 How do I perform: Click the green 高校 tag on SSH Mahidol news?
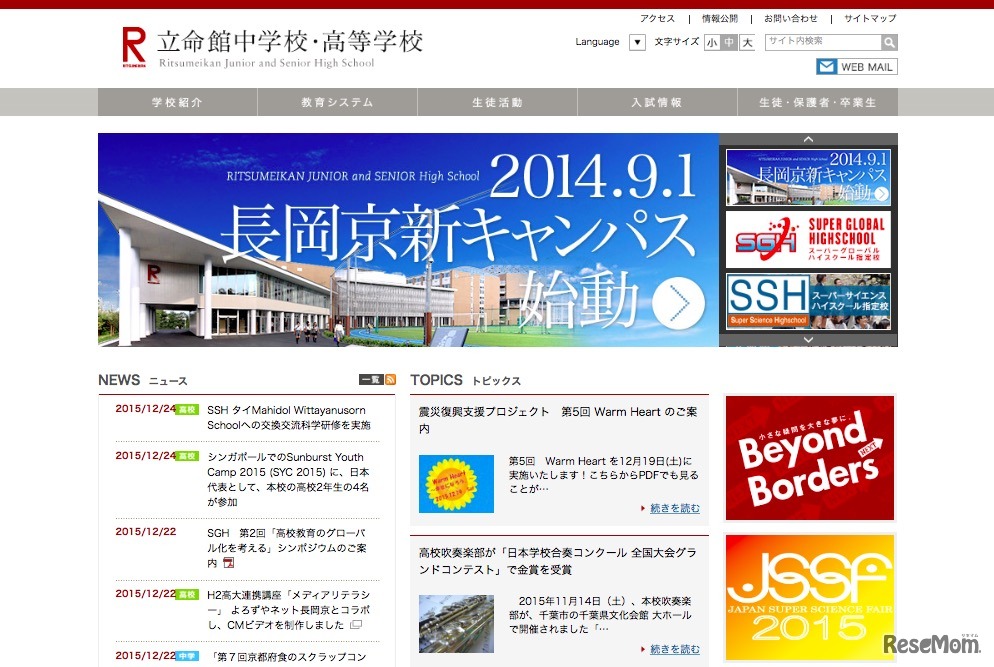click(187, 410)
